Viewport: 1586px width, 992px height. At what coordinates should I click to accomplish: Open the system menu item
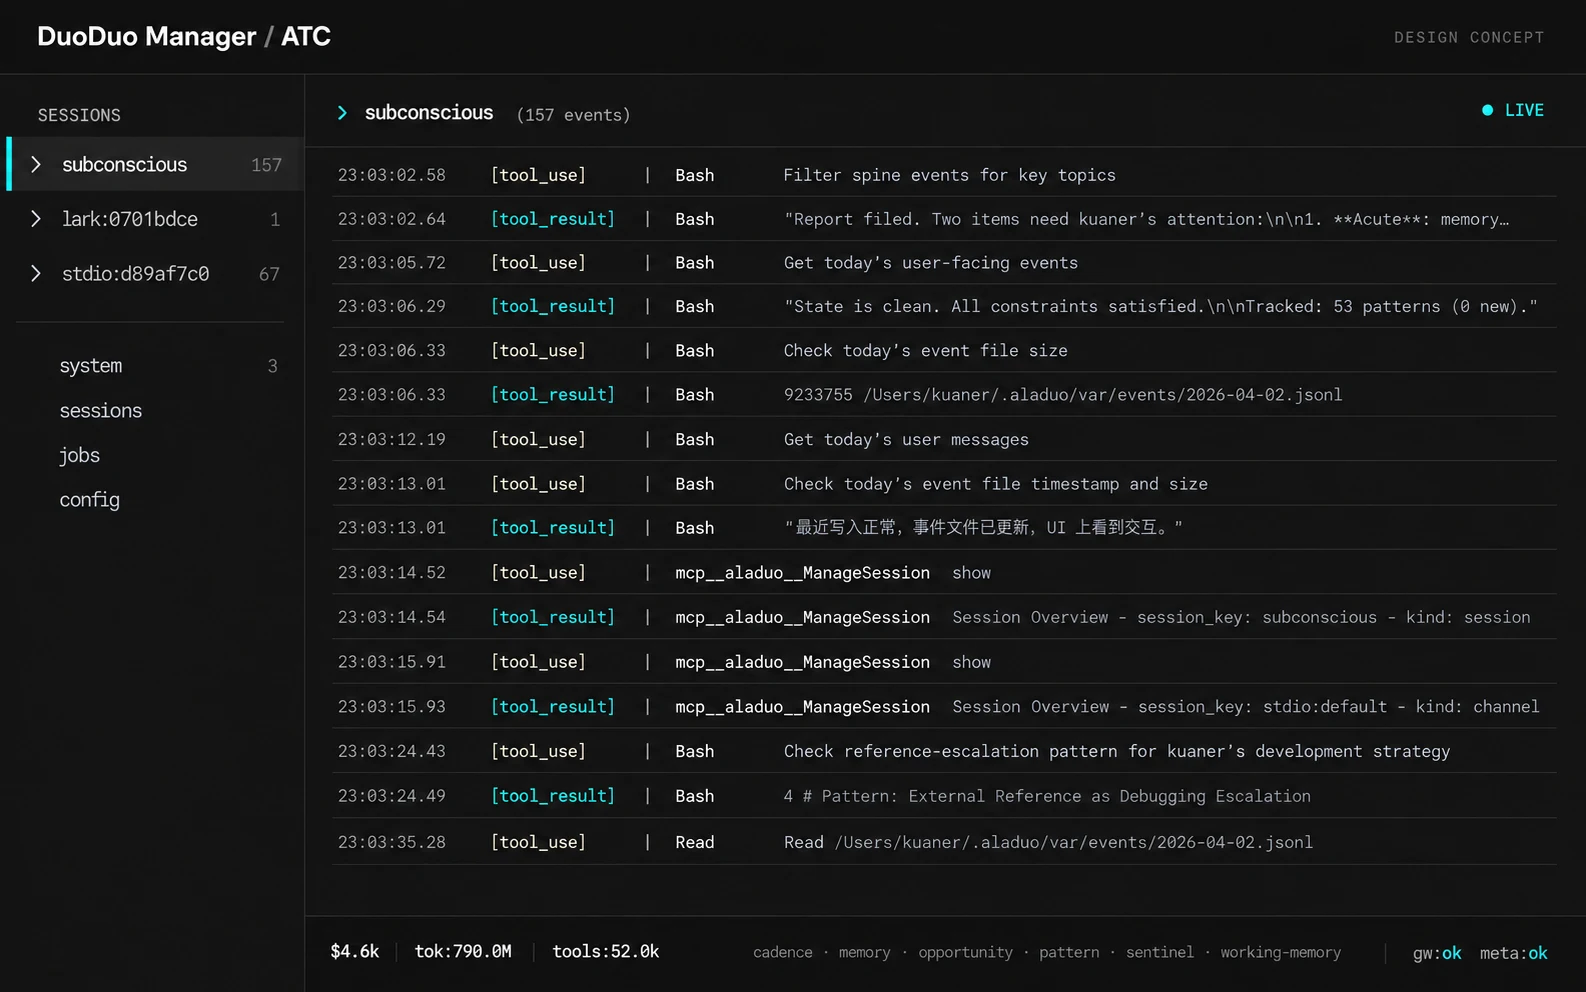tap(91, 366)
